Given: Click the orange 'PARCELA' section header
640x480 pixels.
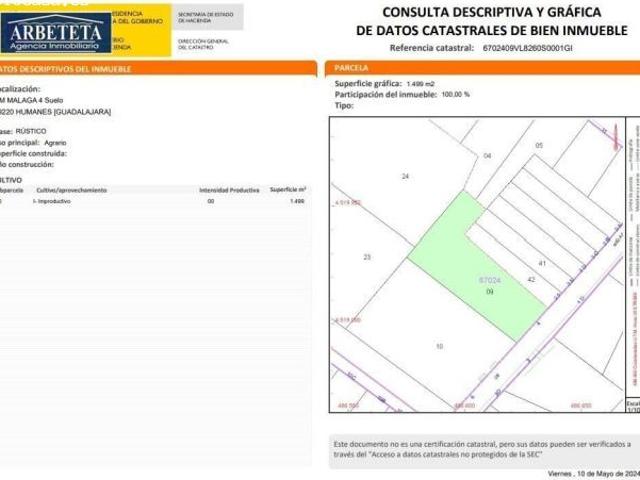Looking at the screenshot, I should click(351, 68).
